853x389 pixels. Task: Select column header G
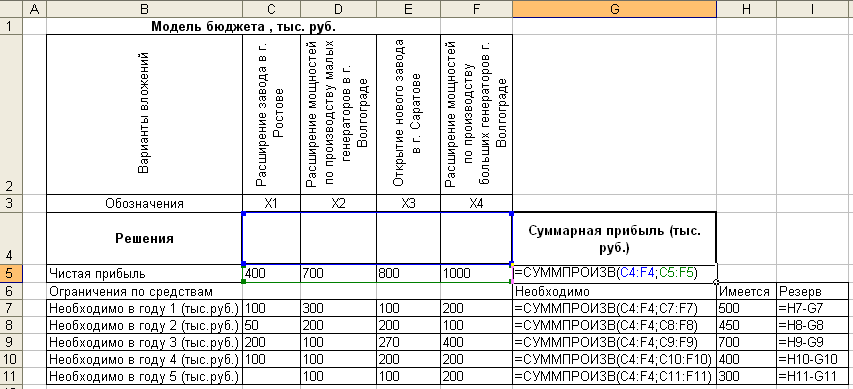[614, 9]
